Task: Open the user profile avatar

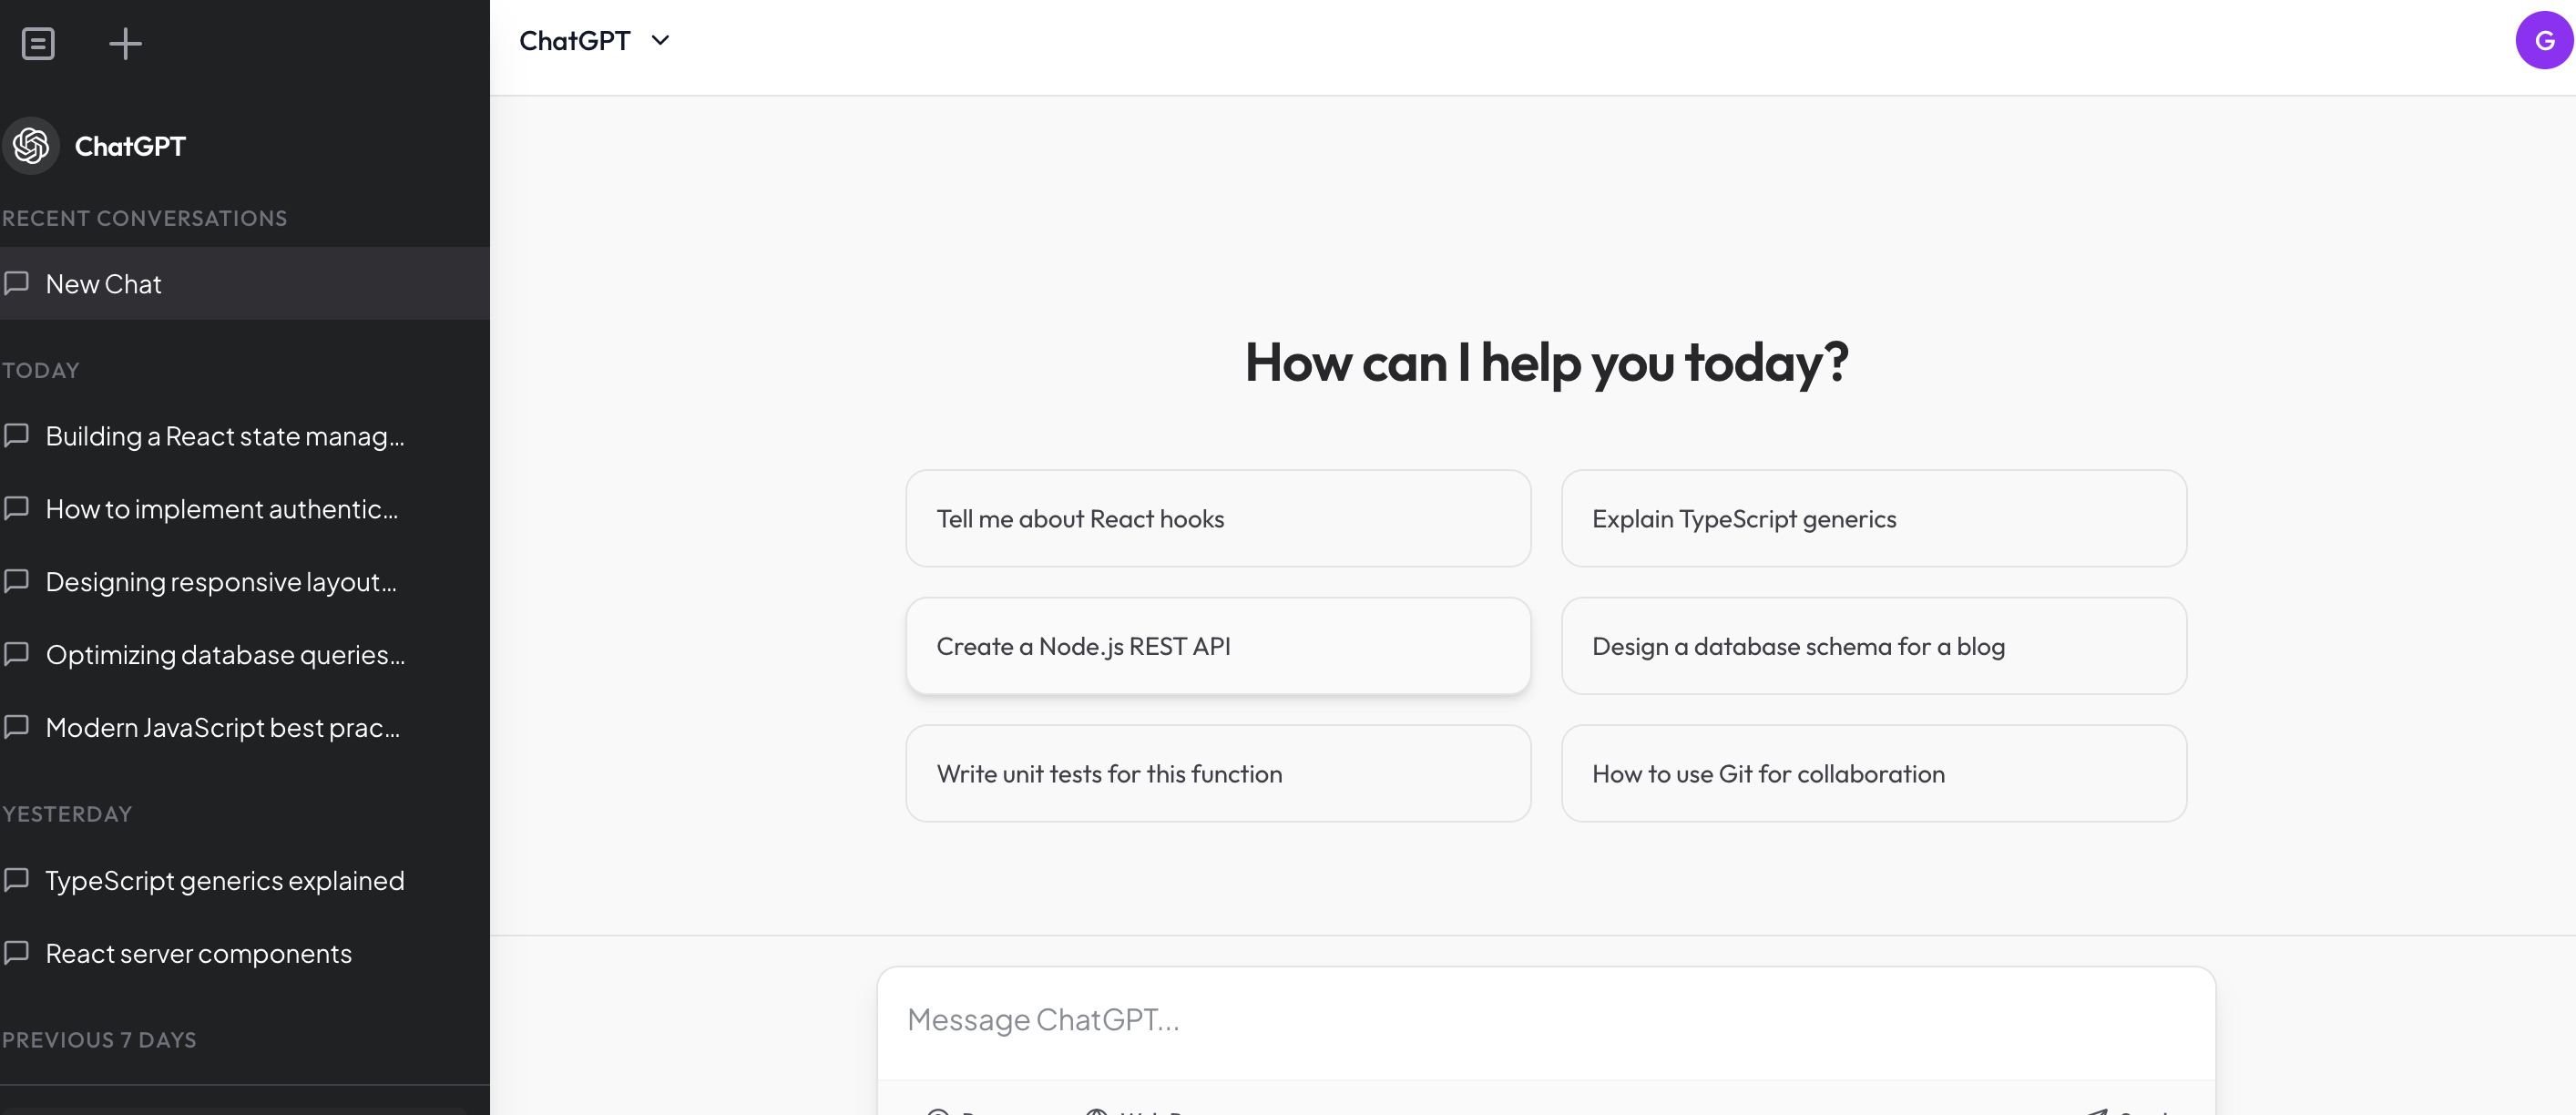Action: pos(2541,41)
